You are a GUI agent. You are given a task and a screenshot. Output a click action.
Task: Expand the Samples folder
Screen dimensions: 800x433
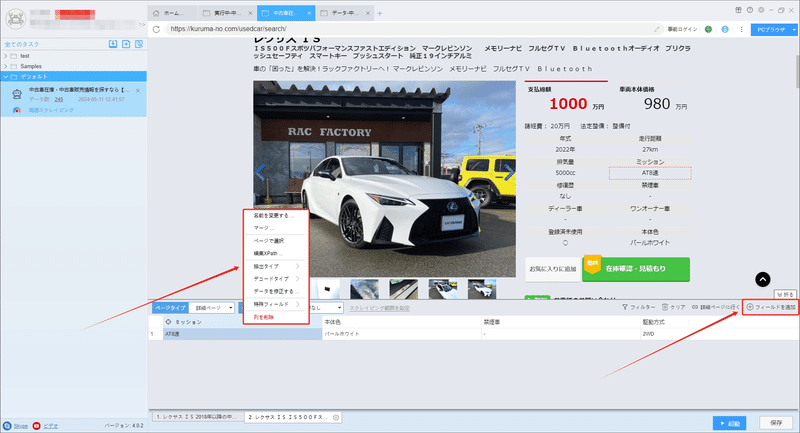tap(6, 66)
